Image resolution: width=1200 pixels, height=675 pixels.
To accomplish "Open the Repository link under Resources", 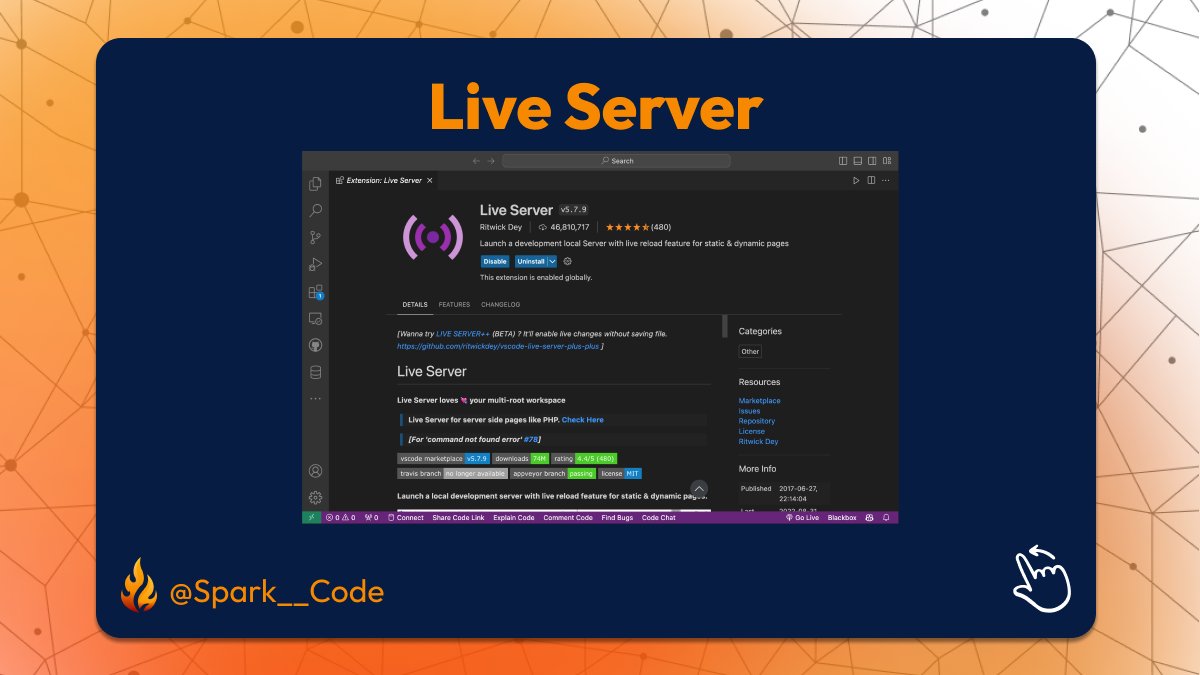I will (759, 420).
